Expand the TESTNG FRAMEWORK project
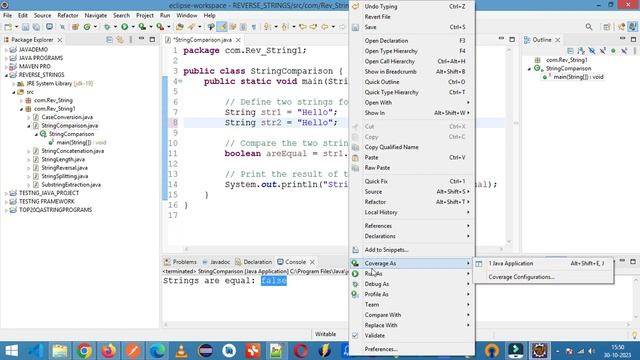The height and width of the screenshot is (360, 640). pos(6,202)
